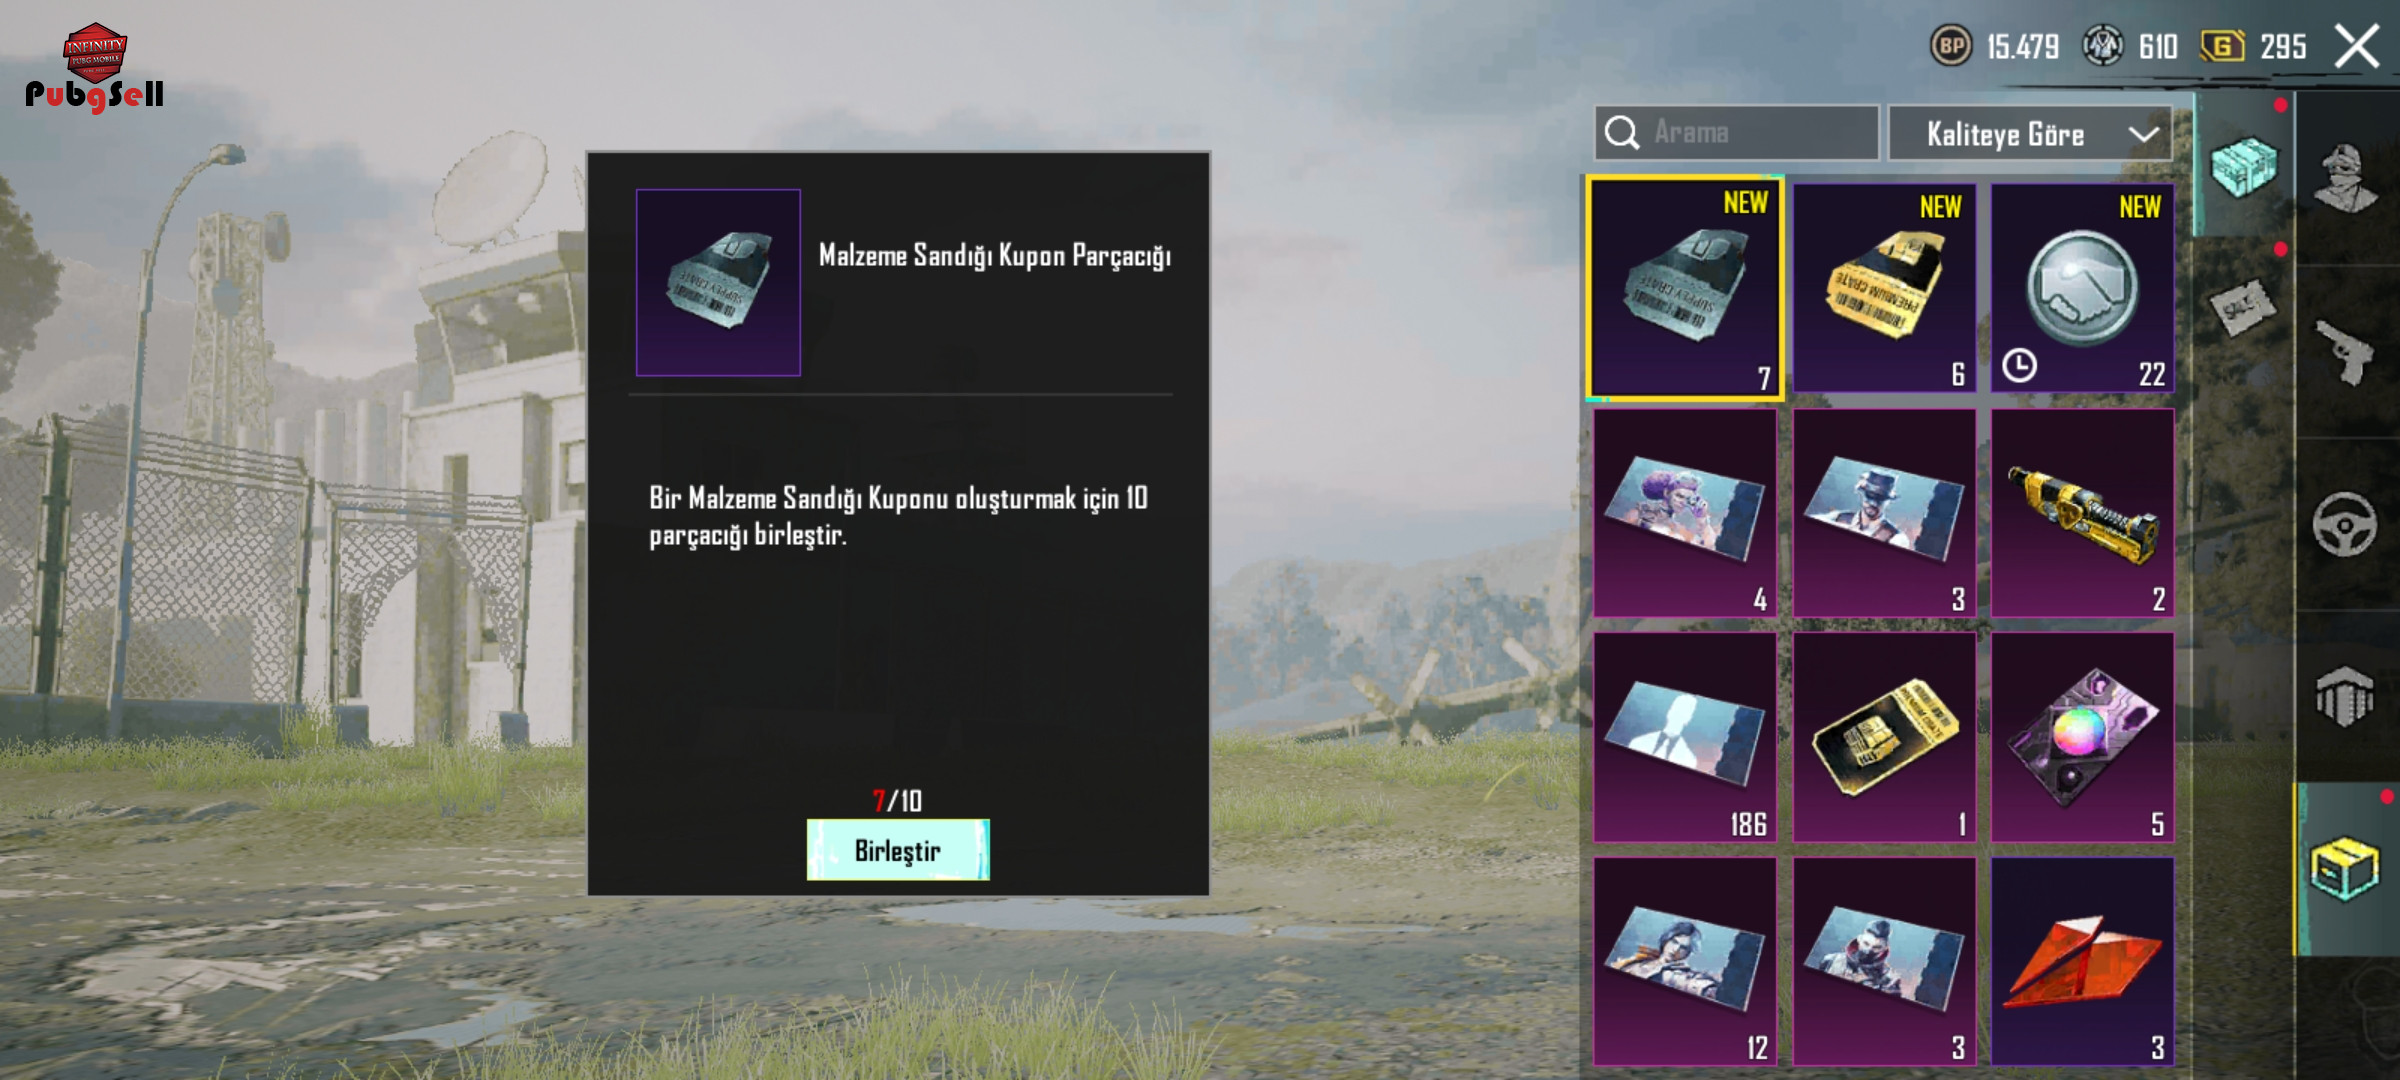The width and height of the screenshot is (2400, 1080).
Task: Open the sale ticket tab
Action: (x=2244, y=309)
